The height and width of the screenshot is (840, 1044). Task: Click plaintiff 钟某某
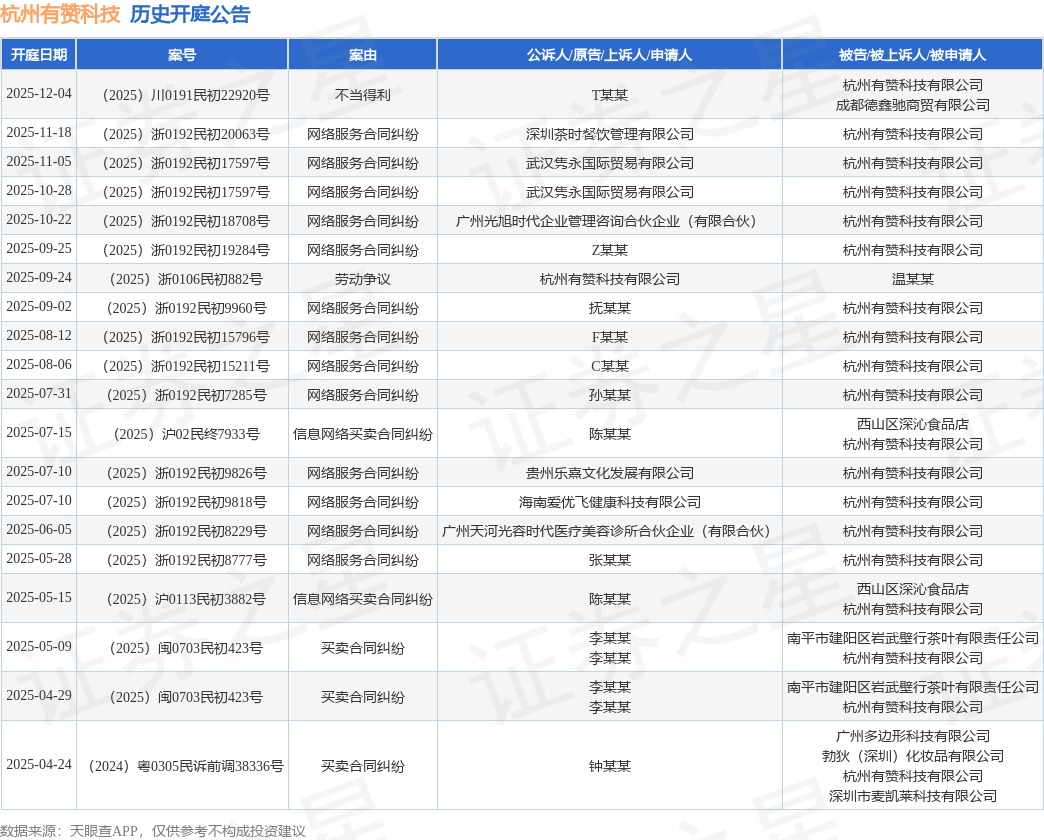[x=609, y=767]
